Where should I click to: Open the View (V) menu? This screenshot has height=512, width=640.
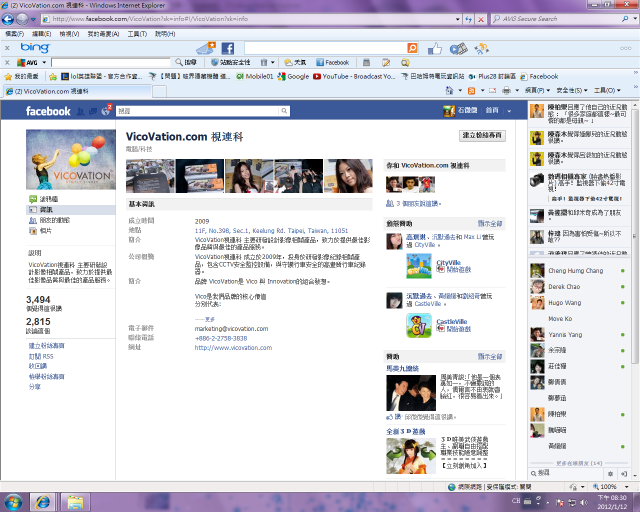(x=69, y=34)
